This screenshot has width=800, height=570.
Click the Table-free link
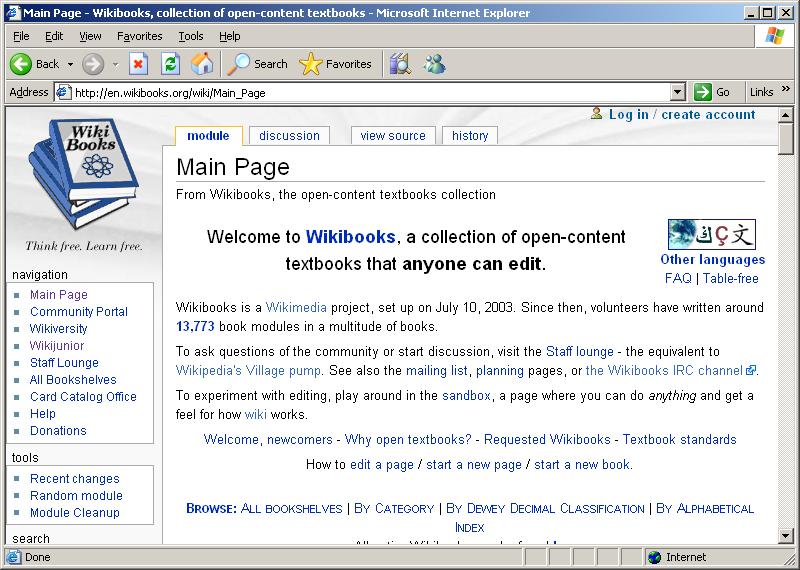[x=731, y=279]
